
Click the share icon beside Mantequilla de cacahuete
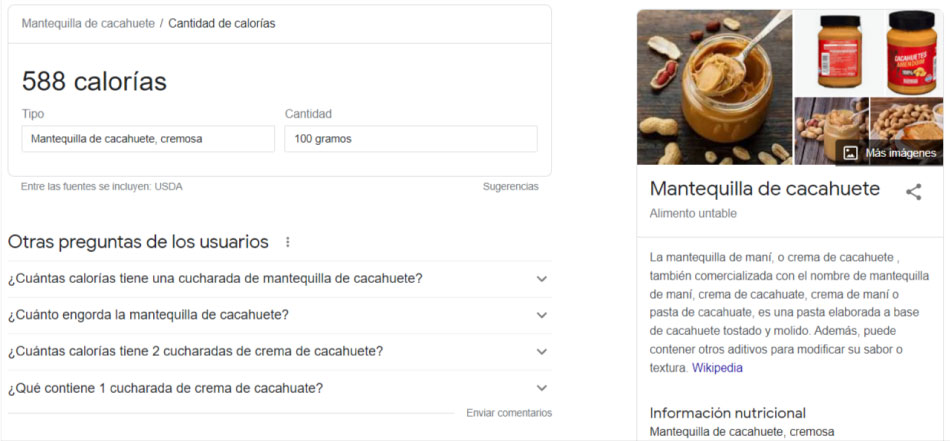913,192
